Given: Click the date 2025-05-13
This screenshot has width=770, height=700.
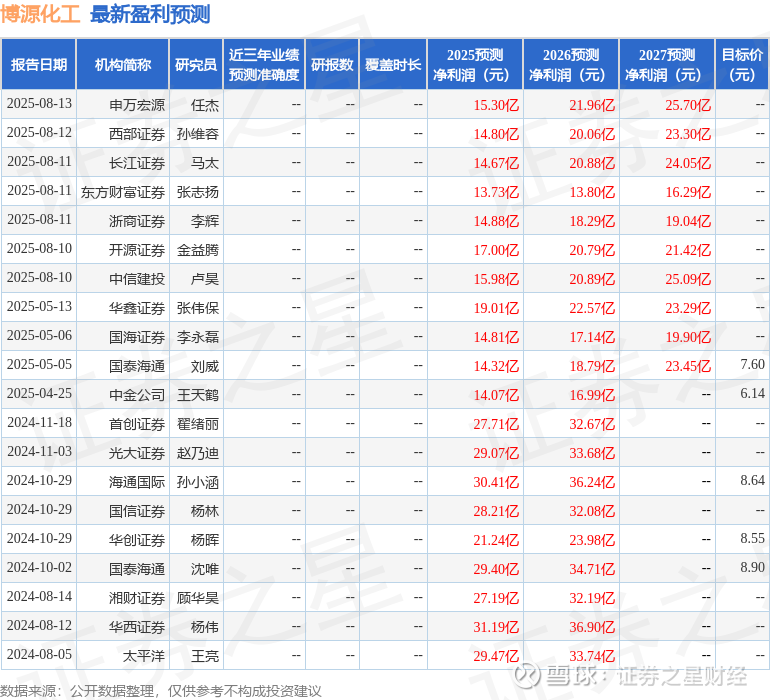Looking at the screenshot, I should point(39,306).
